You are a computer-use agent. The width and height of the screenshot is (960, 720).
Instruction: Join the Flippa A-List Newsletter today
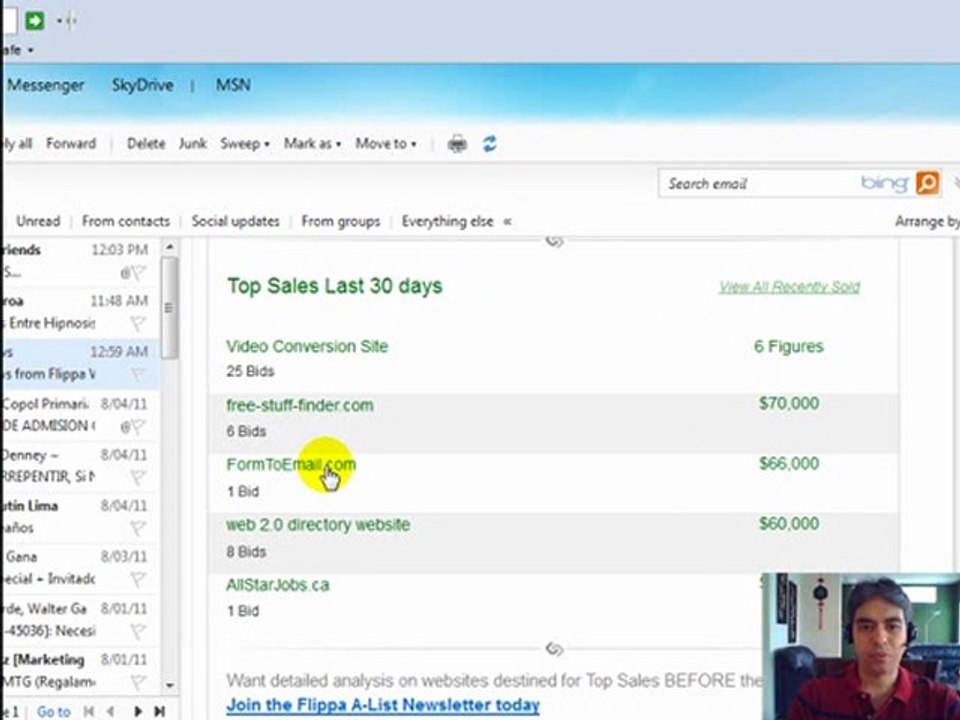pos(383,705)
